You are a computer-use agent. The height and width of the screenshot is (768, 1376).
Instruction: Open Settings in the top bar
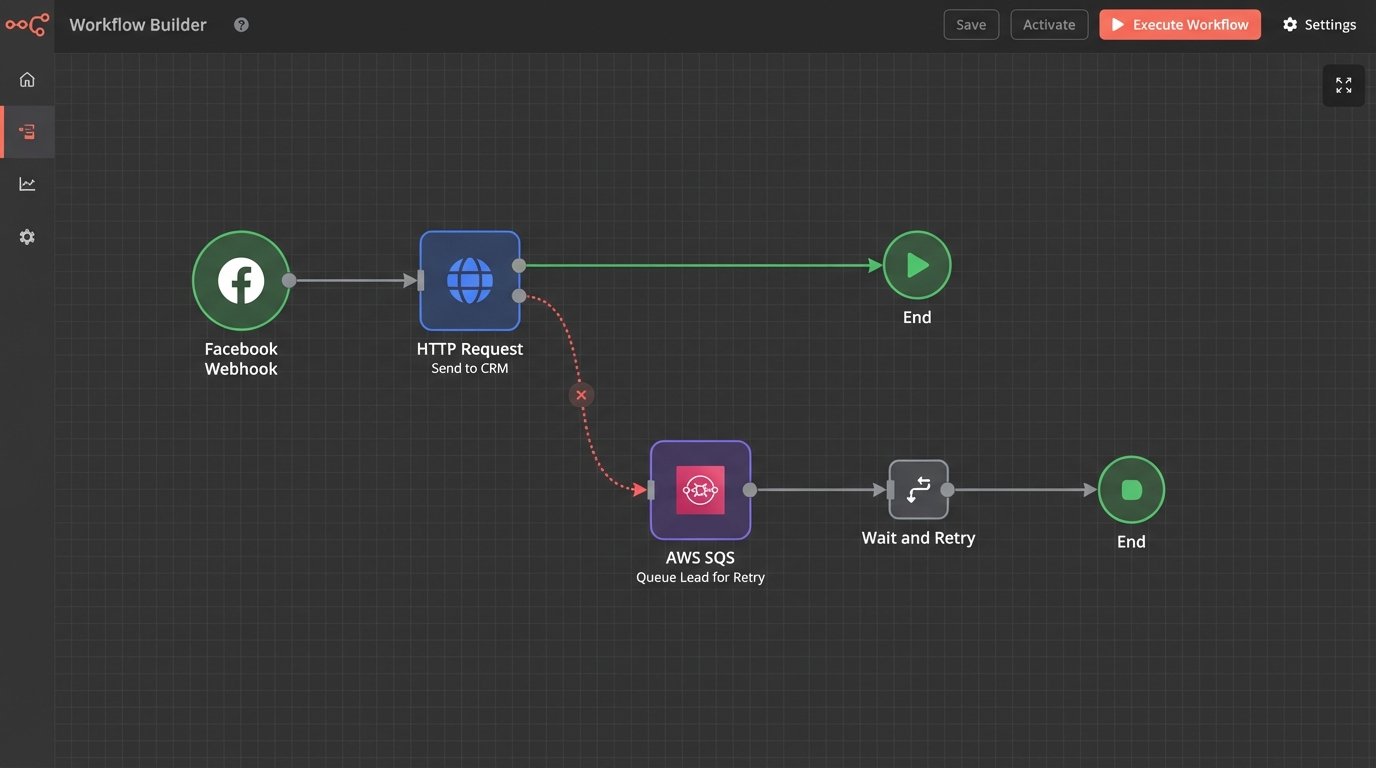pyautogui.click(x=1319, y=25)
